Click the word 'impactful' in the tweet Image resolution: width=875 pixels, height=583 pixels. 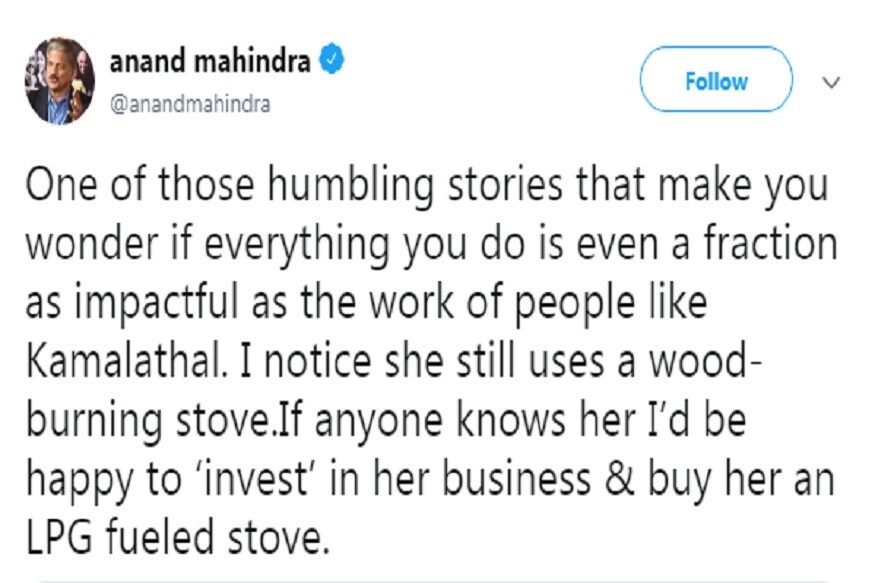pyautogui.click(x=156, y=304)
